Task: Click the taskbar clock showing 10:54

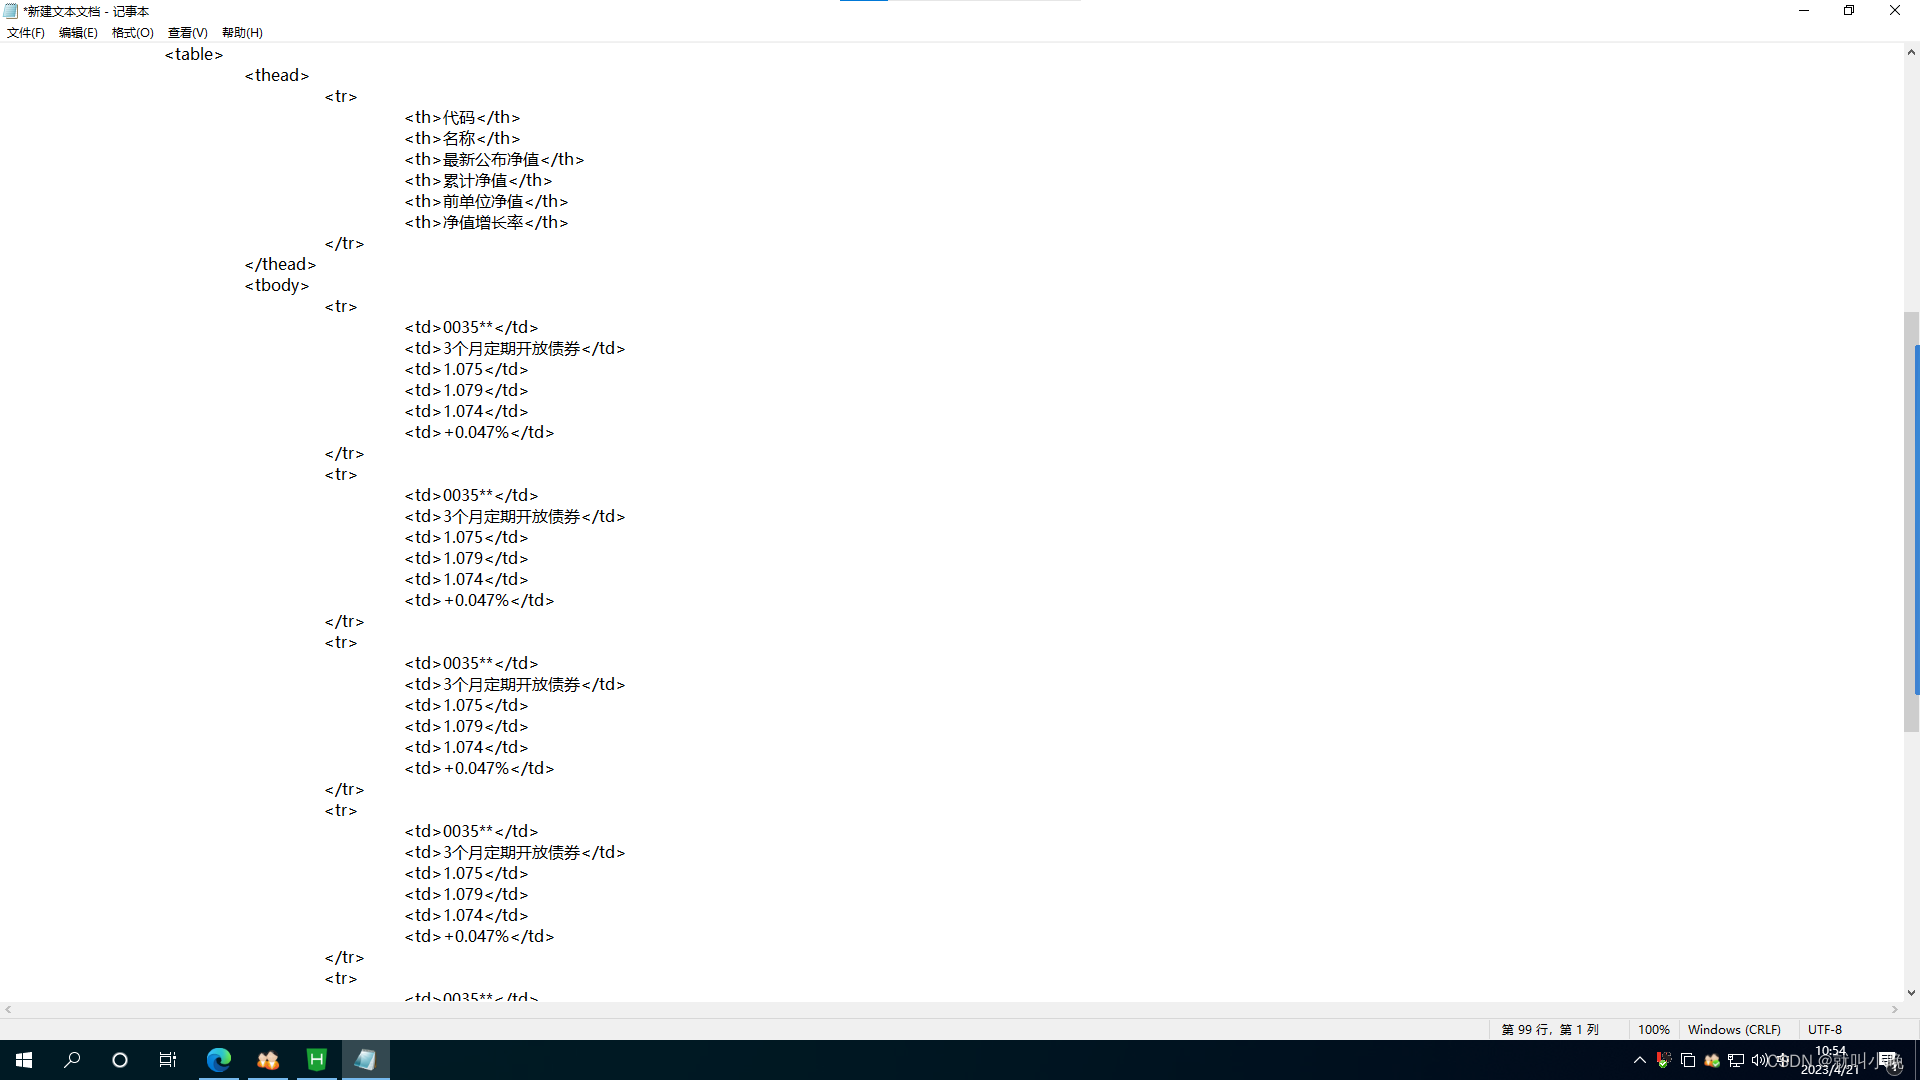Action: pos(1830,1060)
